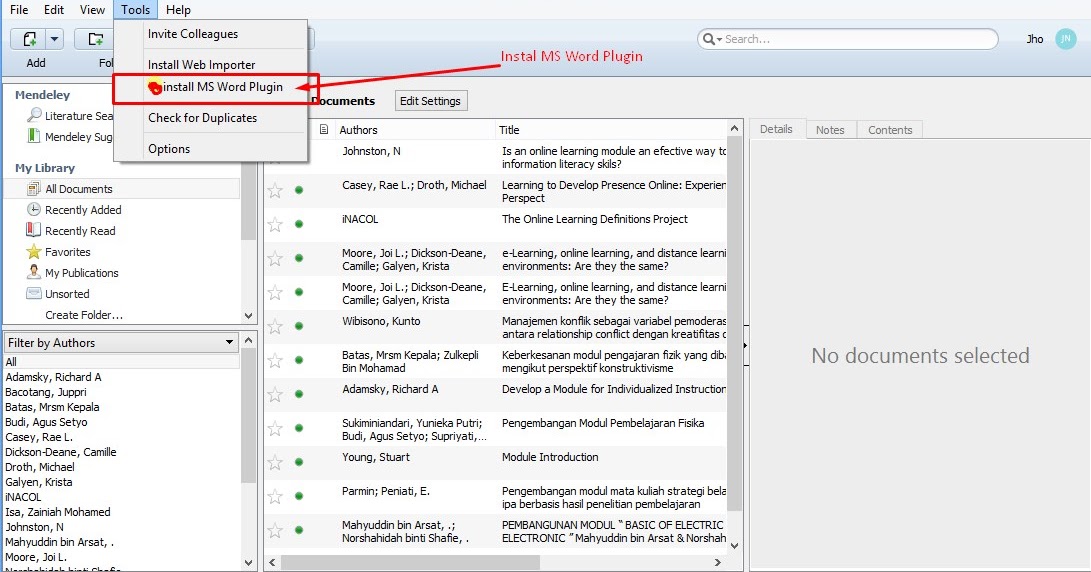This screenshot has height=572, width=1091.
Task: Click author filter panel scroll-down arrow
Action: coord(248,562)
